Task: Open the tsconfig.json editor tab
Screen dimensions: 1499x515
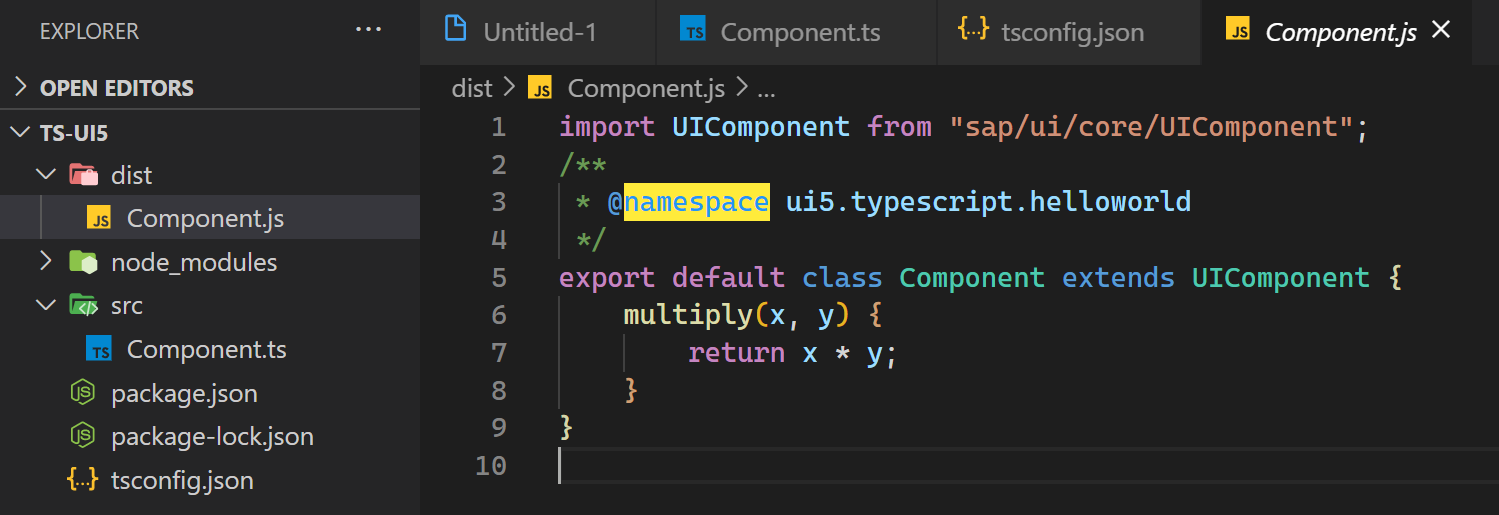Action: 1068,32
